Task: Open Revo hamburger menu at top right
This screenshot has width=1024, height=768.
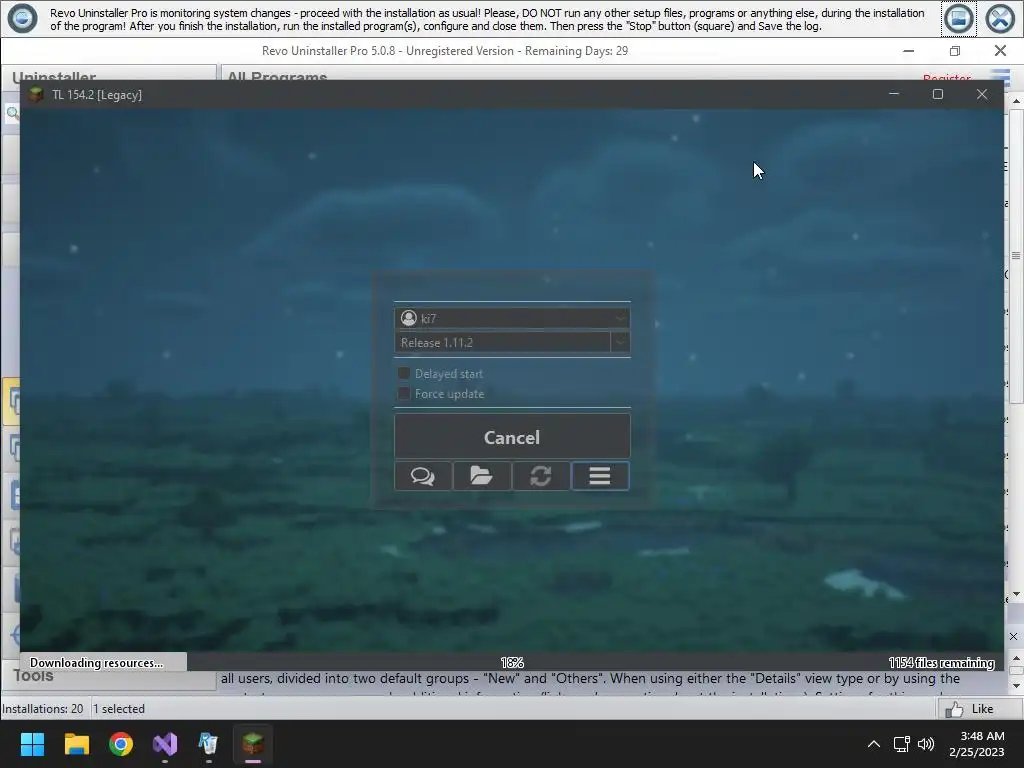Action: click(1000, 77)
